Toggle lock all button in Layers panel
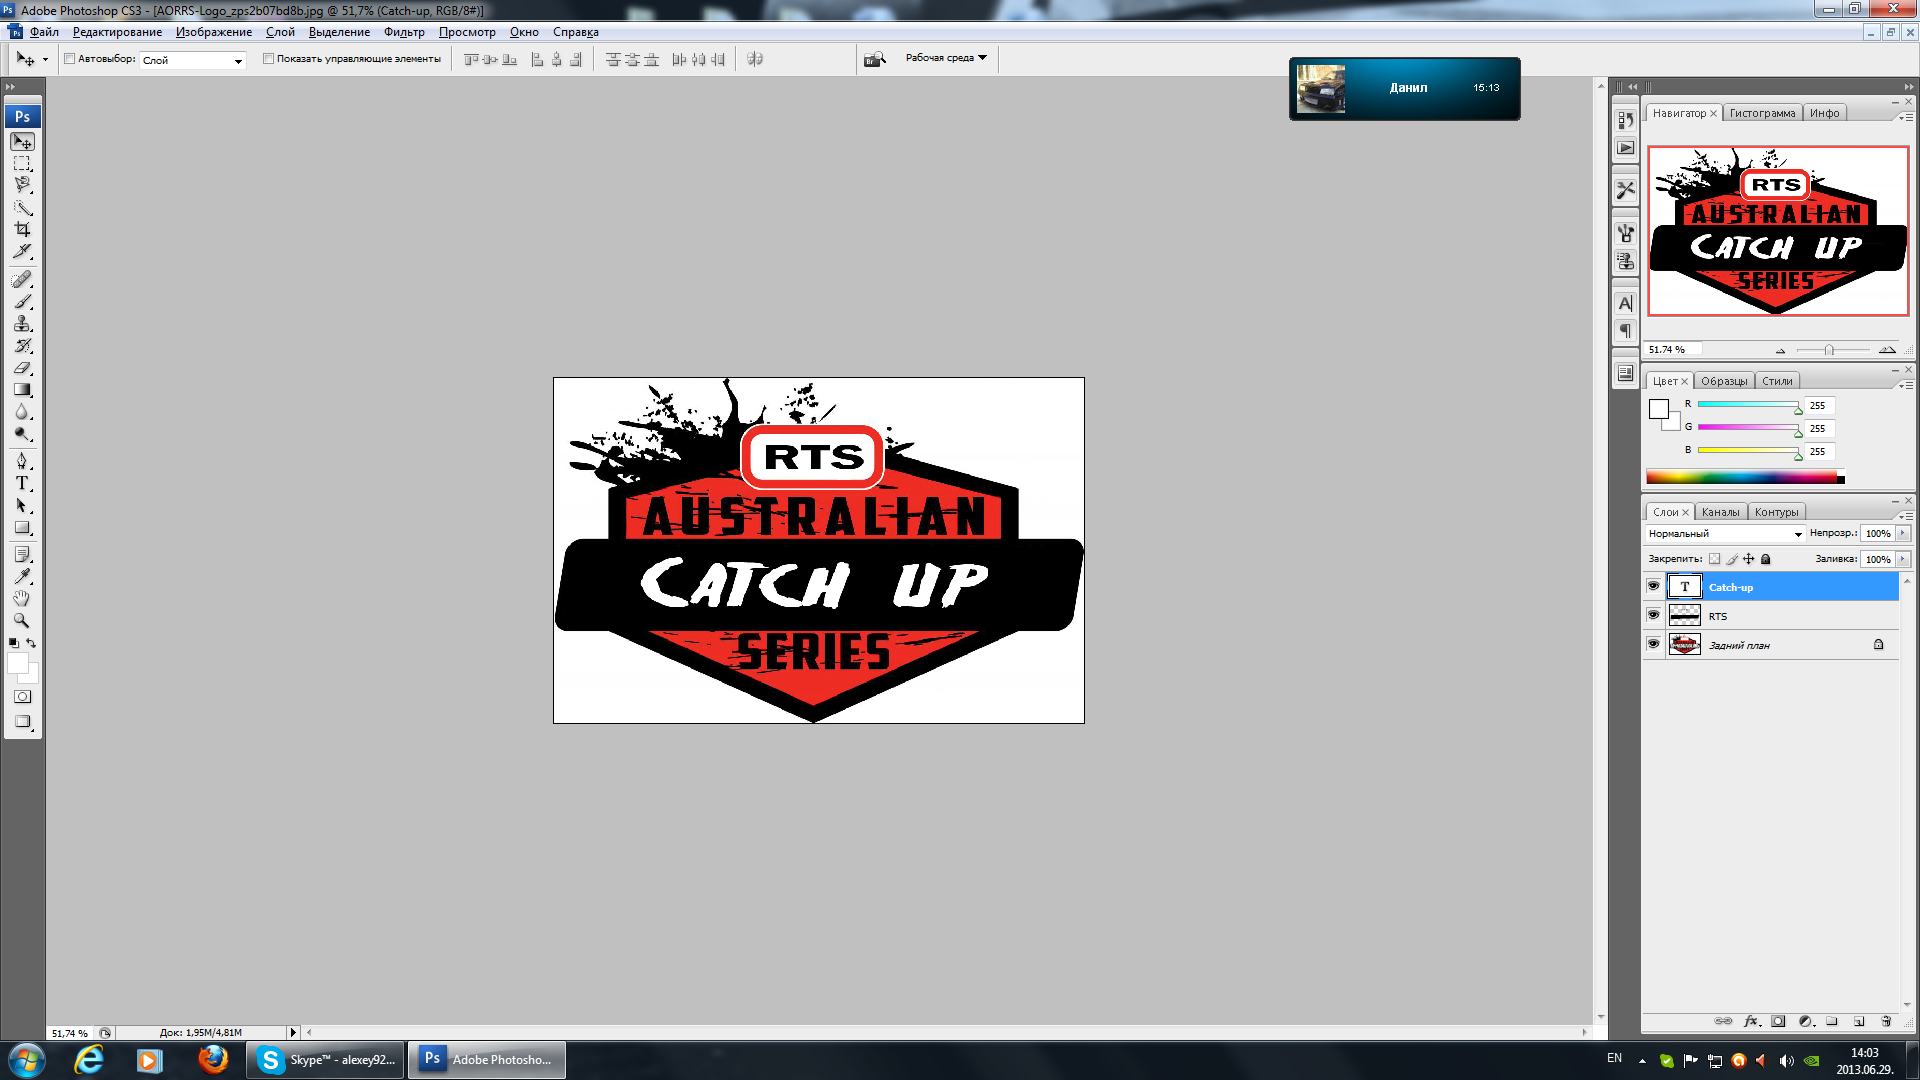The width and height of the screenshot is (1920, 1080). [x=1766, y=559]
